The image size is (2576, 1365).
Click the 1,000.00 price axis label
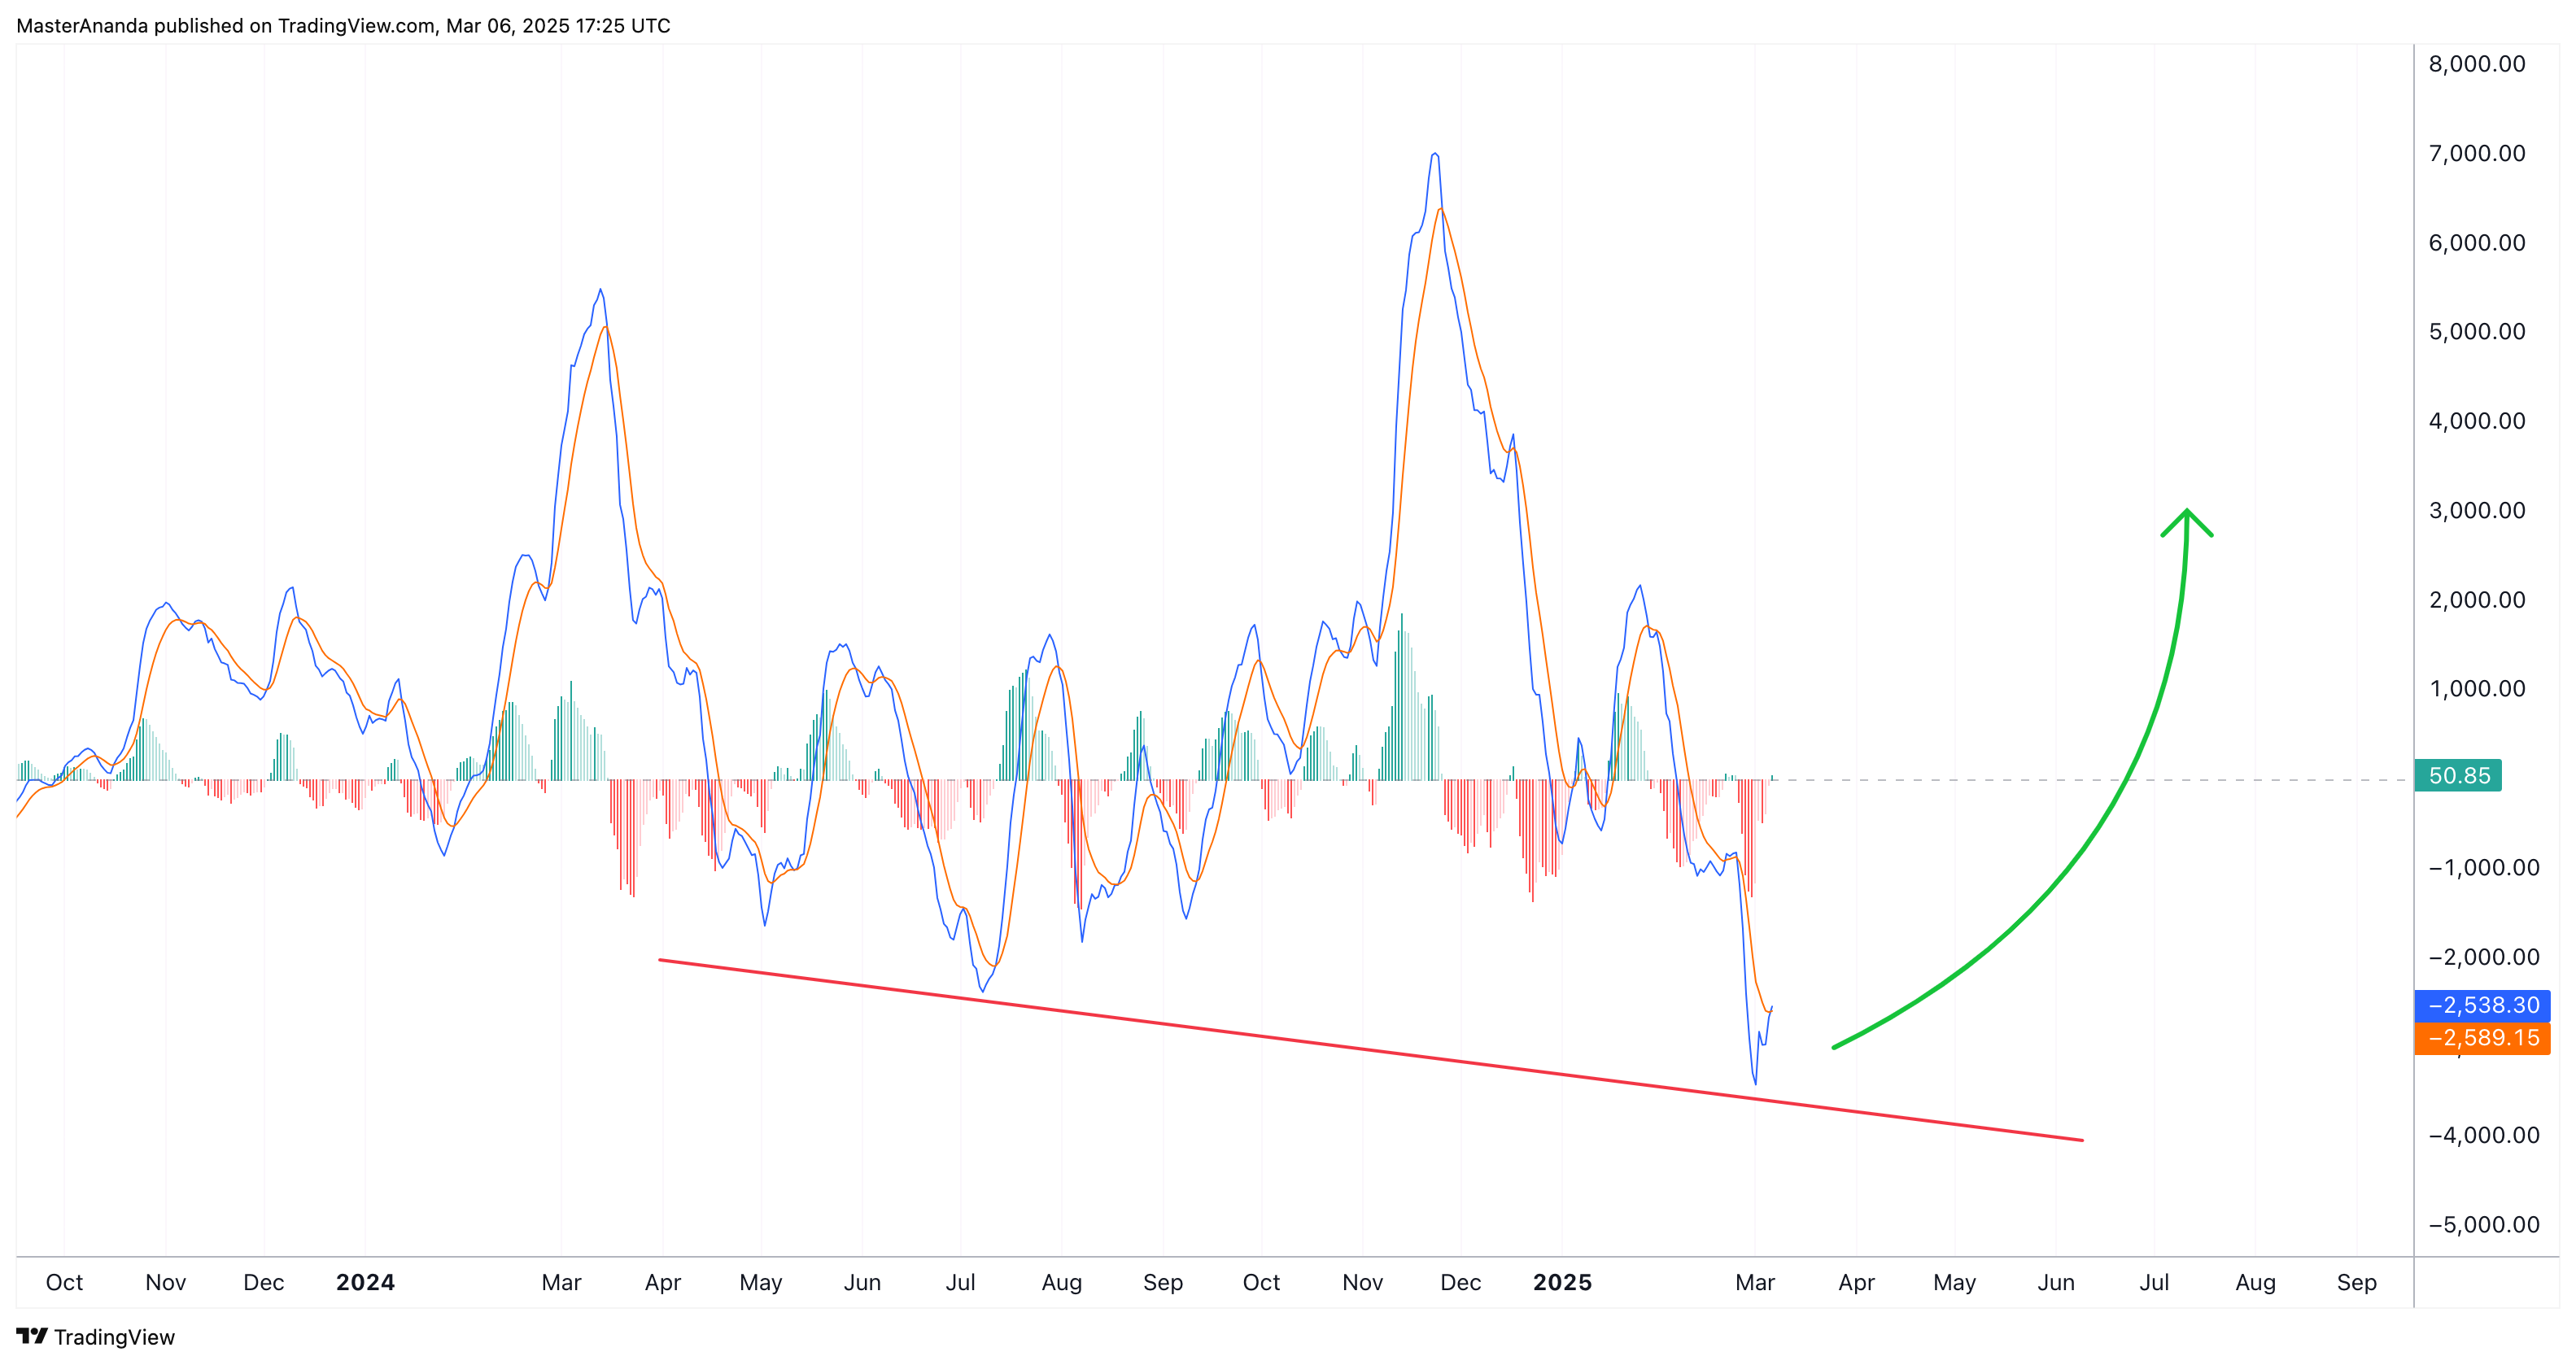(2477, 689)
